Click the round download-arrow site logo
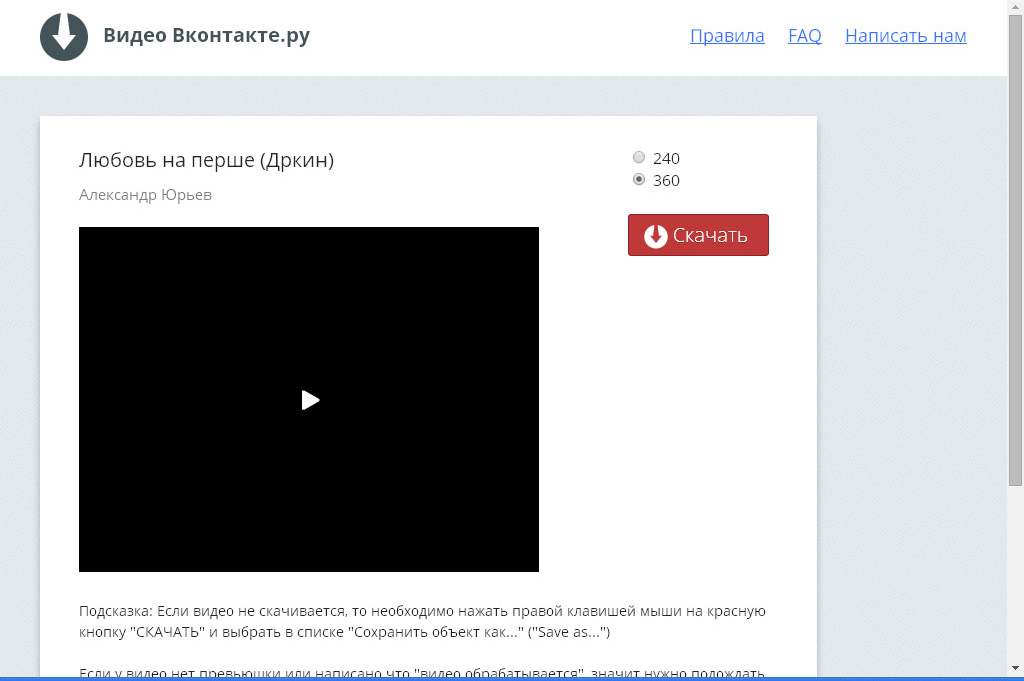Image resolution: width=1024 pixels, height=681 pixels. pos(64,37)
